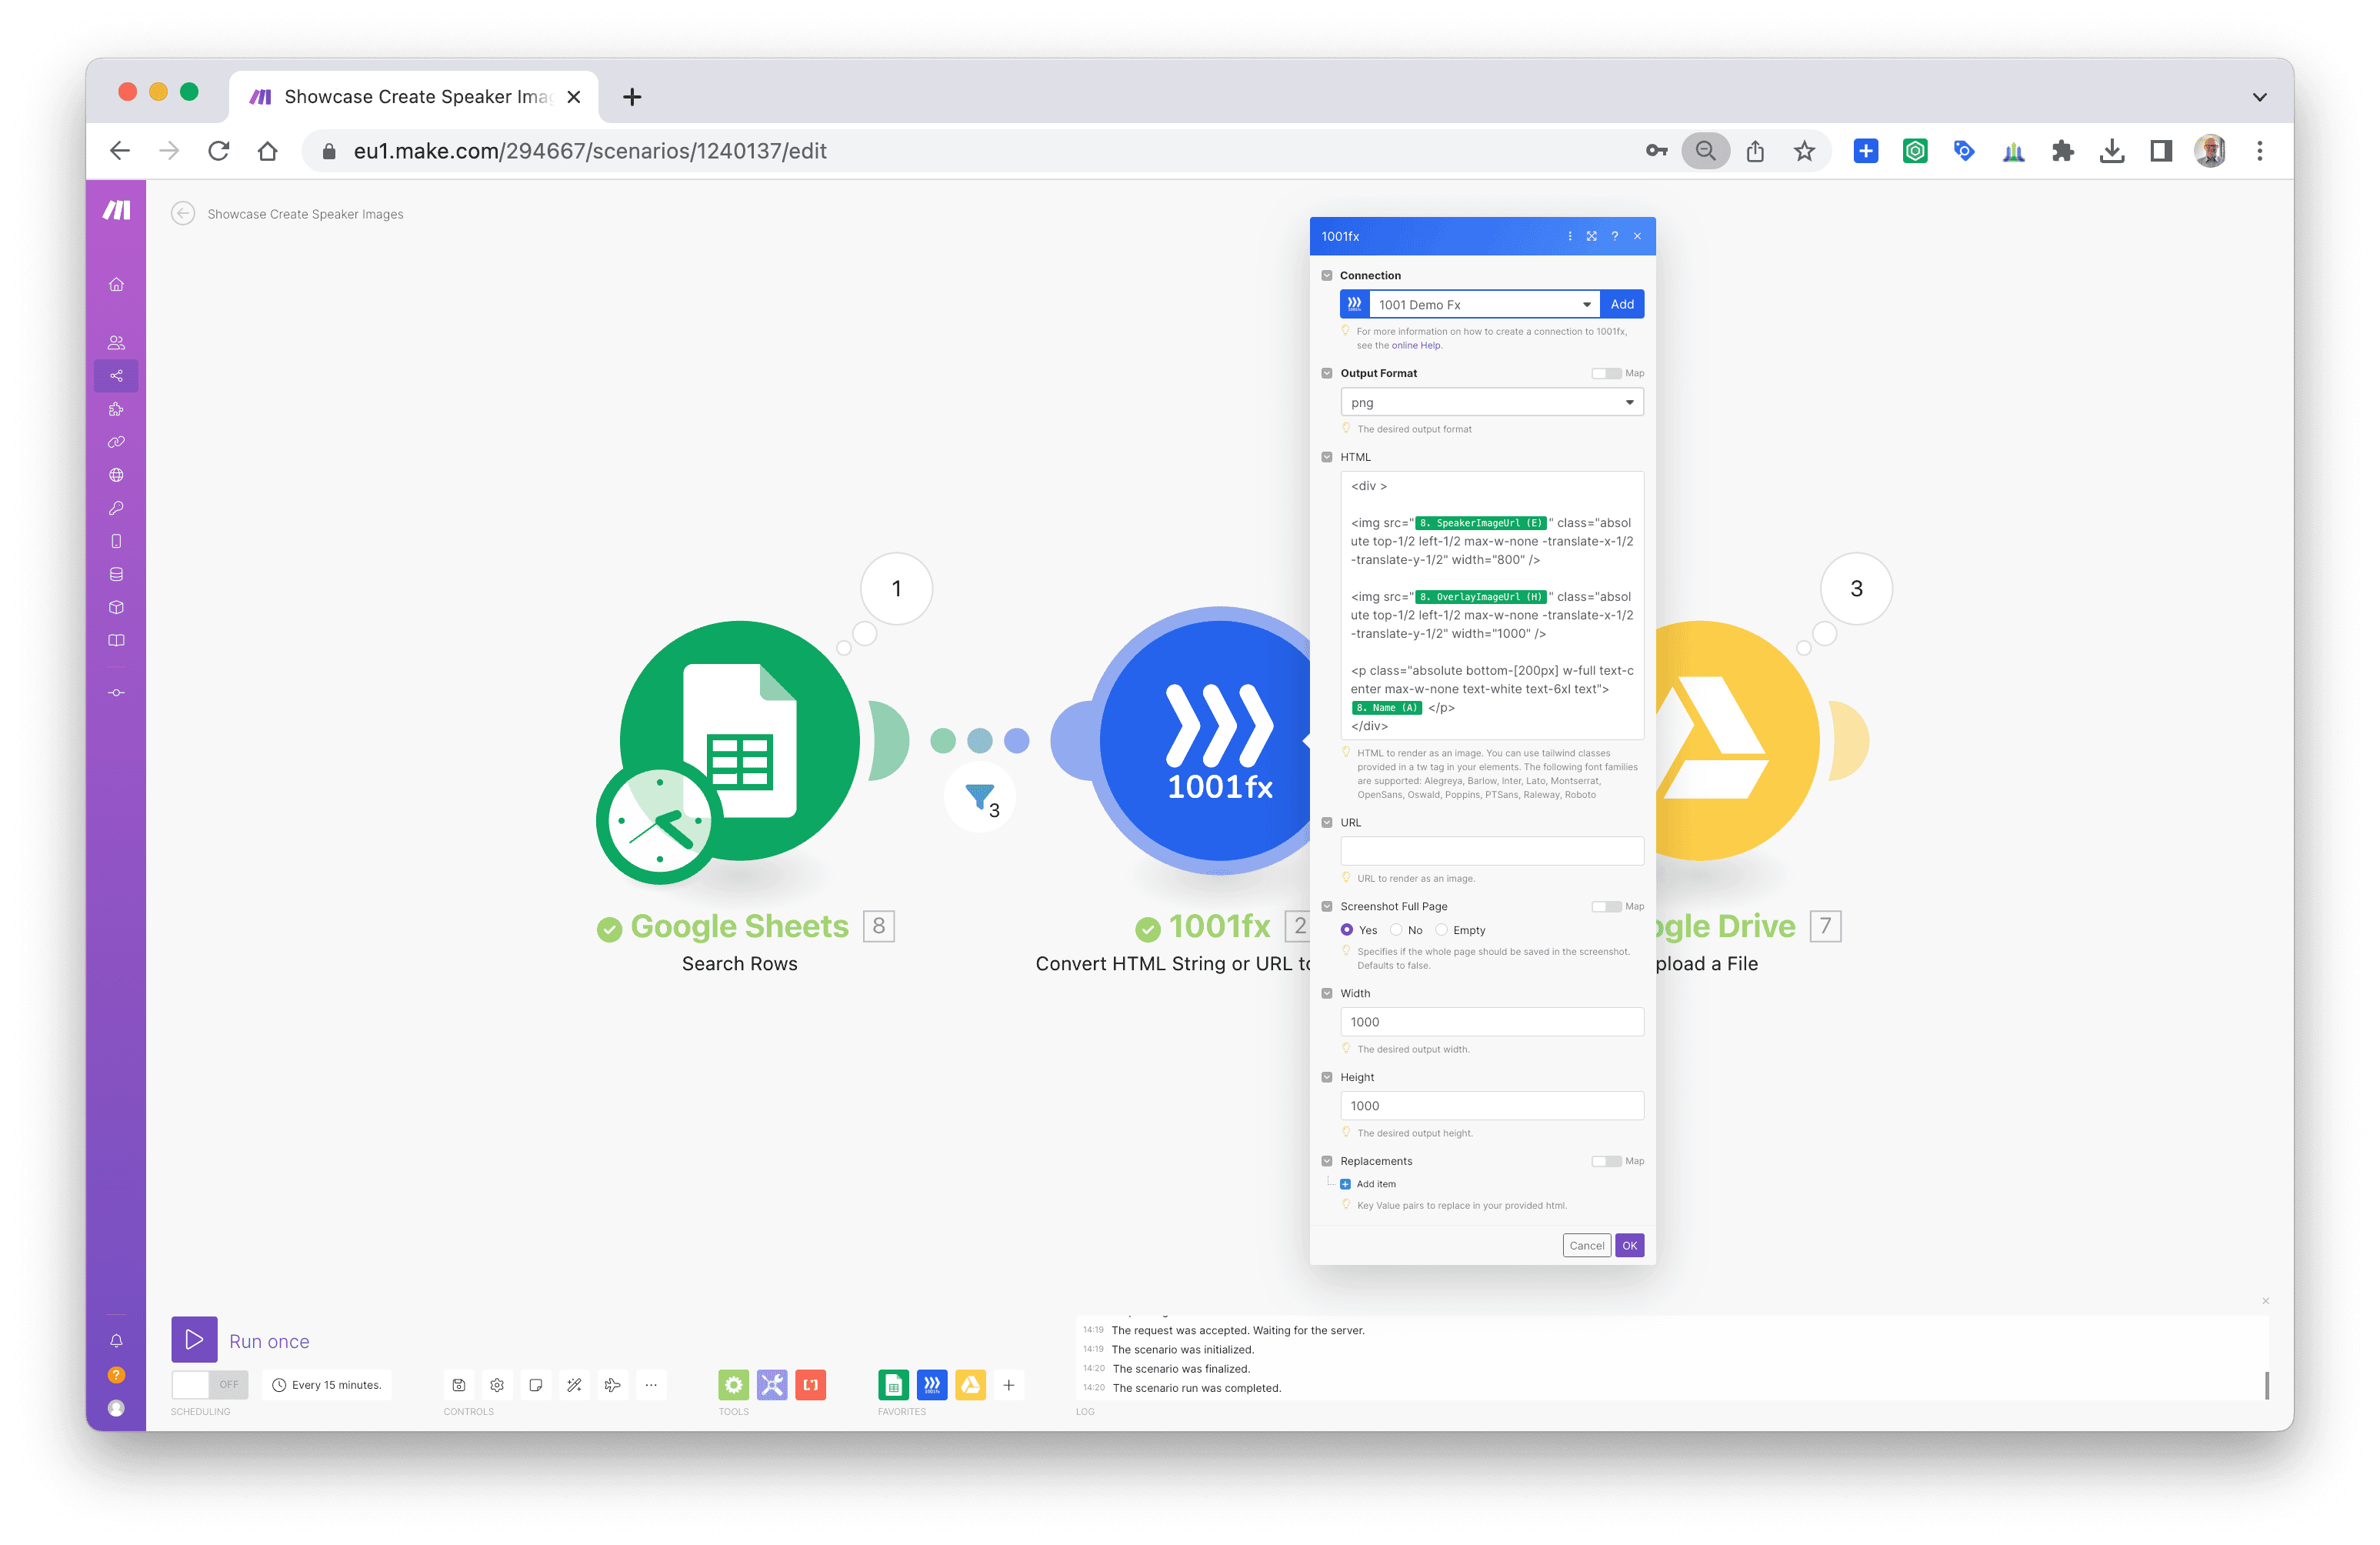Open the notifications bell in sidebar
The width and height of the screenshot is (2380, 1545).
tap(116, 1341)
